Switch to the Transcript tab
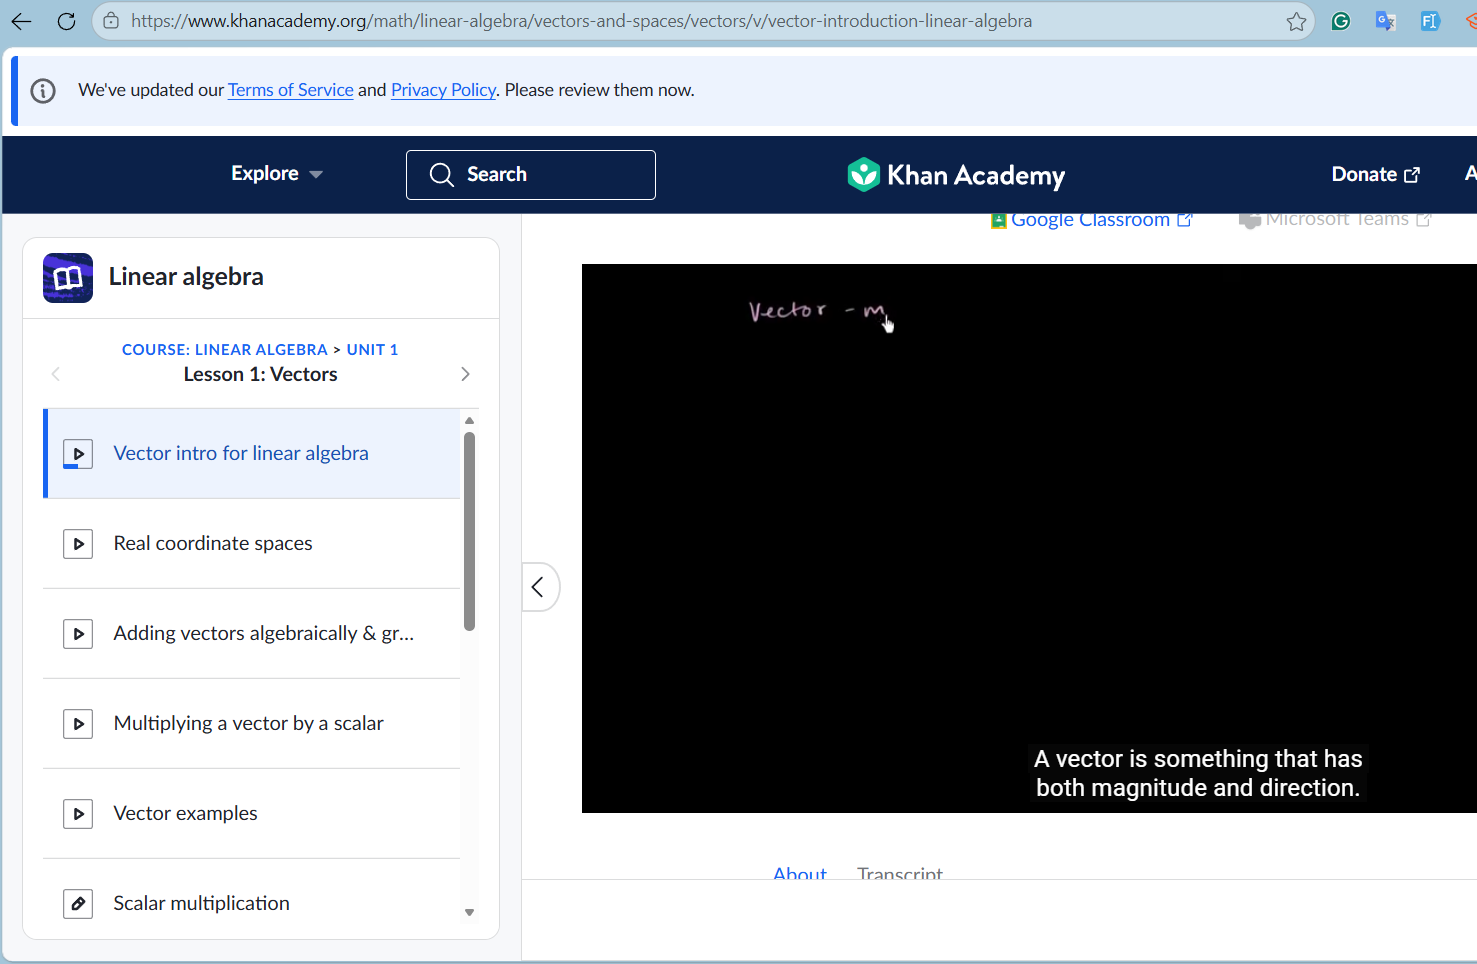 (x=899, y=873)
